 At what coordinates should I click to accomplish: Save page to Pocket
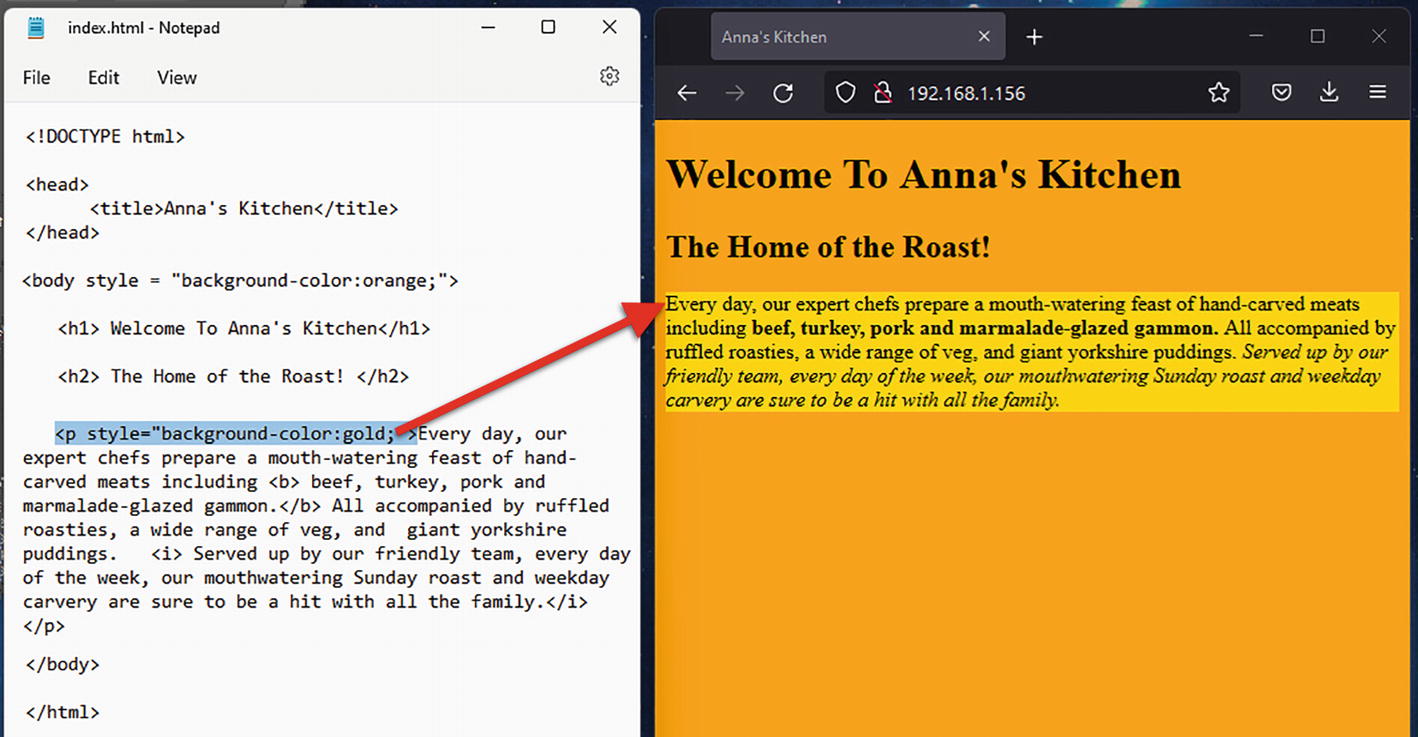1281,93
